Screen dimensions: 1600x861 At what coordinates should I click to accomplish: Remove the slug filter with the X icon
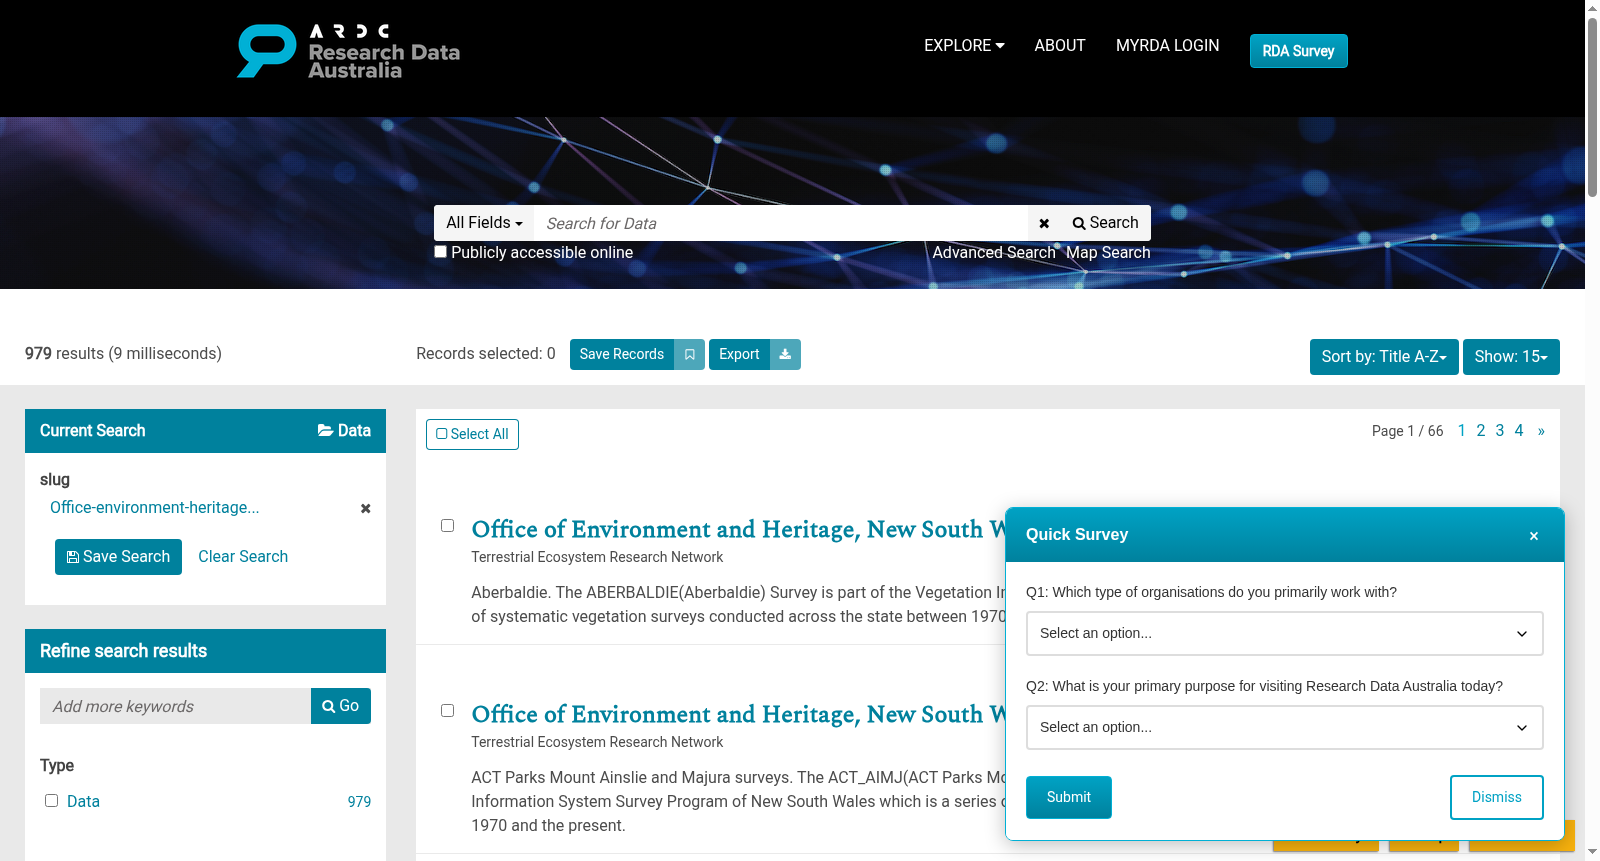click(366, 508)
